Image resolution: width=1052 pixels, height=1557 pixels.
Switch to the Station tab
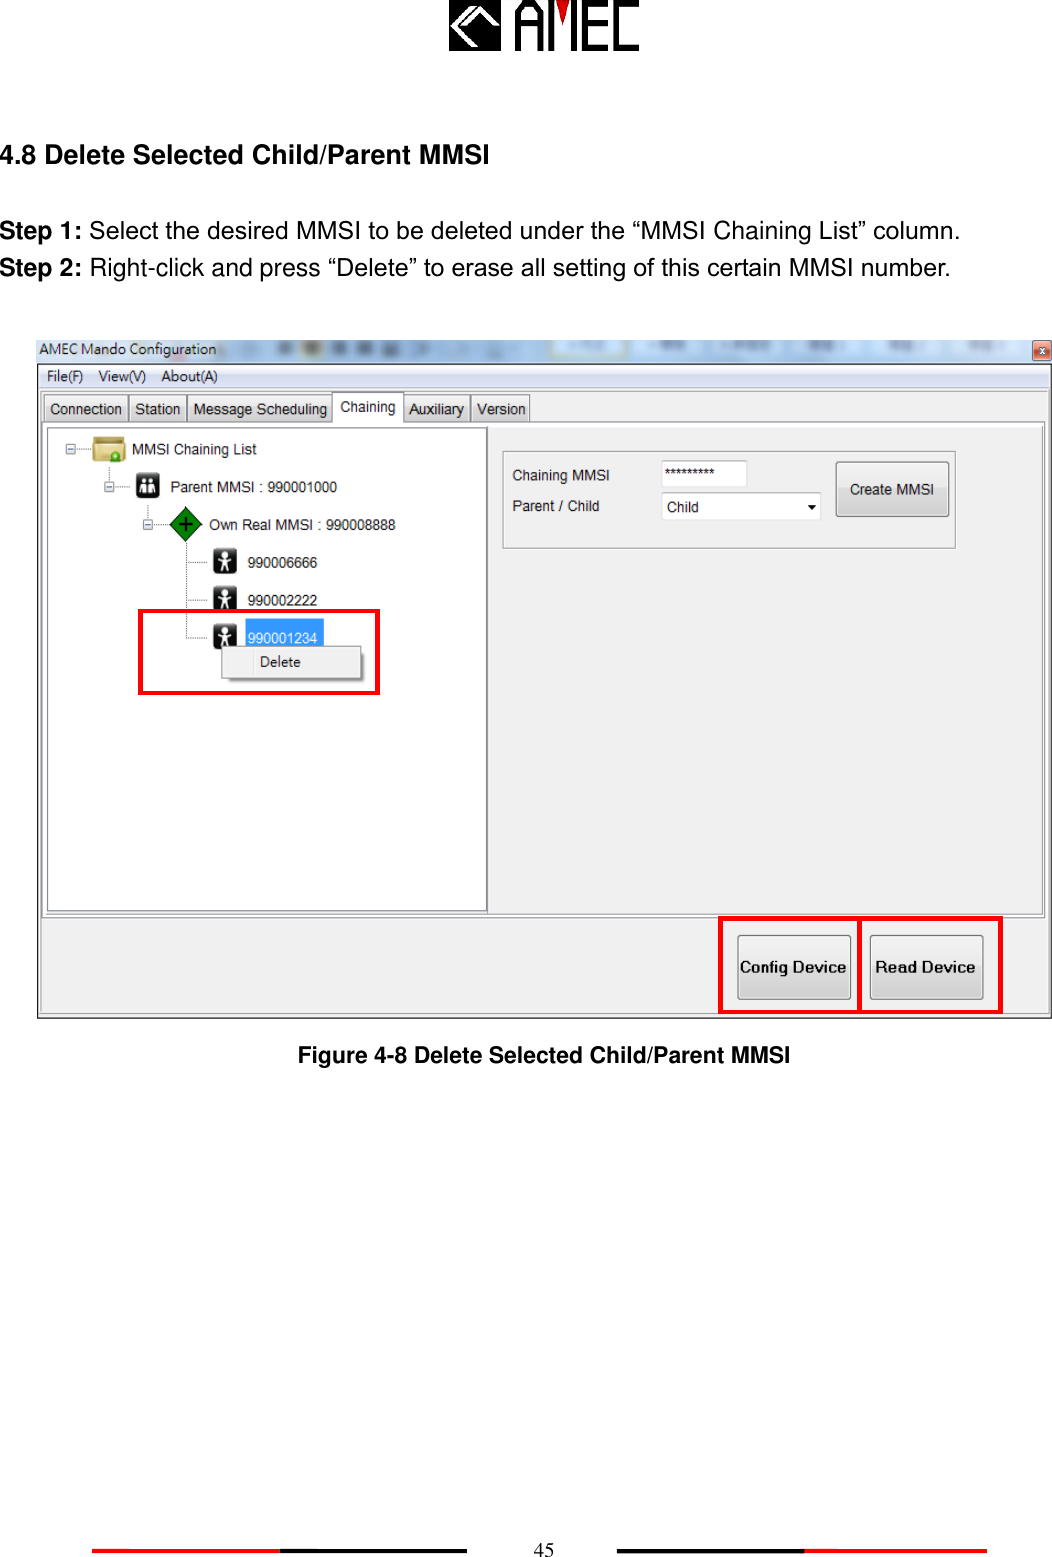click(158, 409)
